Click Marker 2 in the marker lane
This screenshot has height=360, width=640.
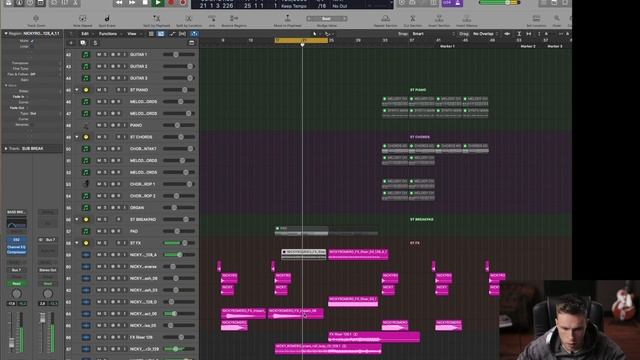pyautogui.click(x=528, y=47)
